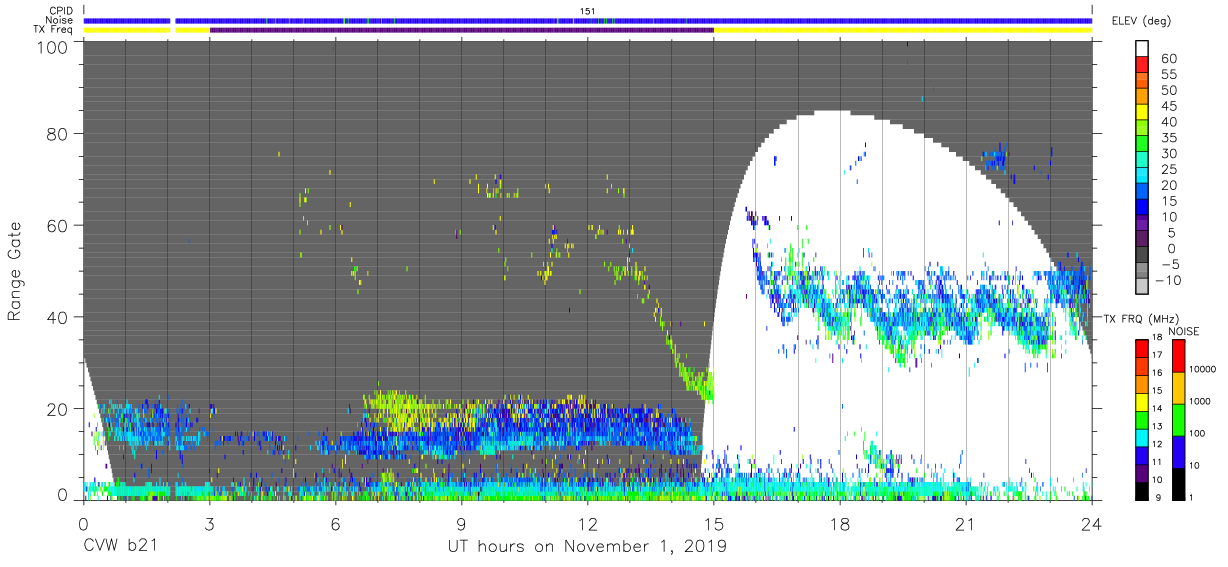Click the 'CVW b21' radar label
The width and height of the screenshot is (1228, 567).
tap(119, 547)
